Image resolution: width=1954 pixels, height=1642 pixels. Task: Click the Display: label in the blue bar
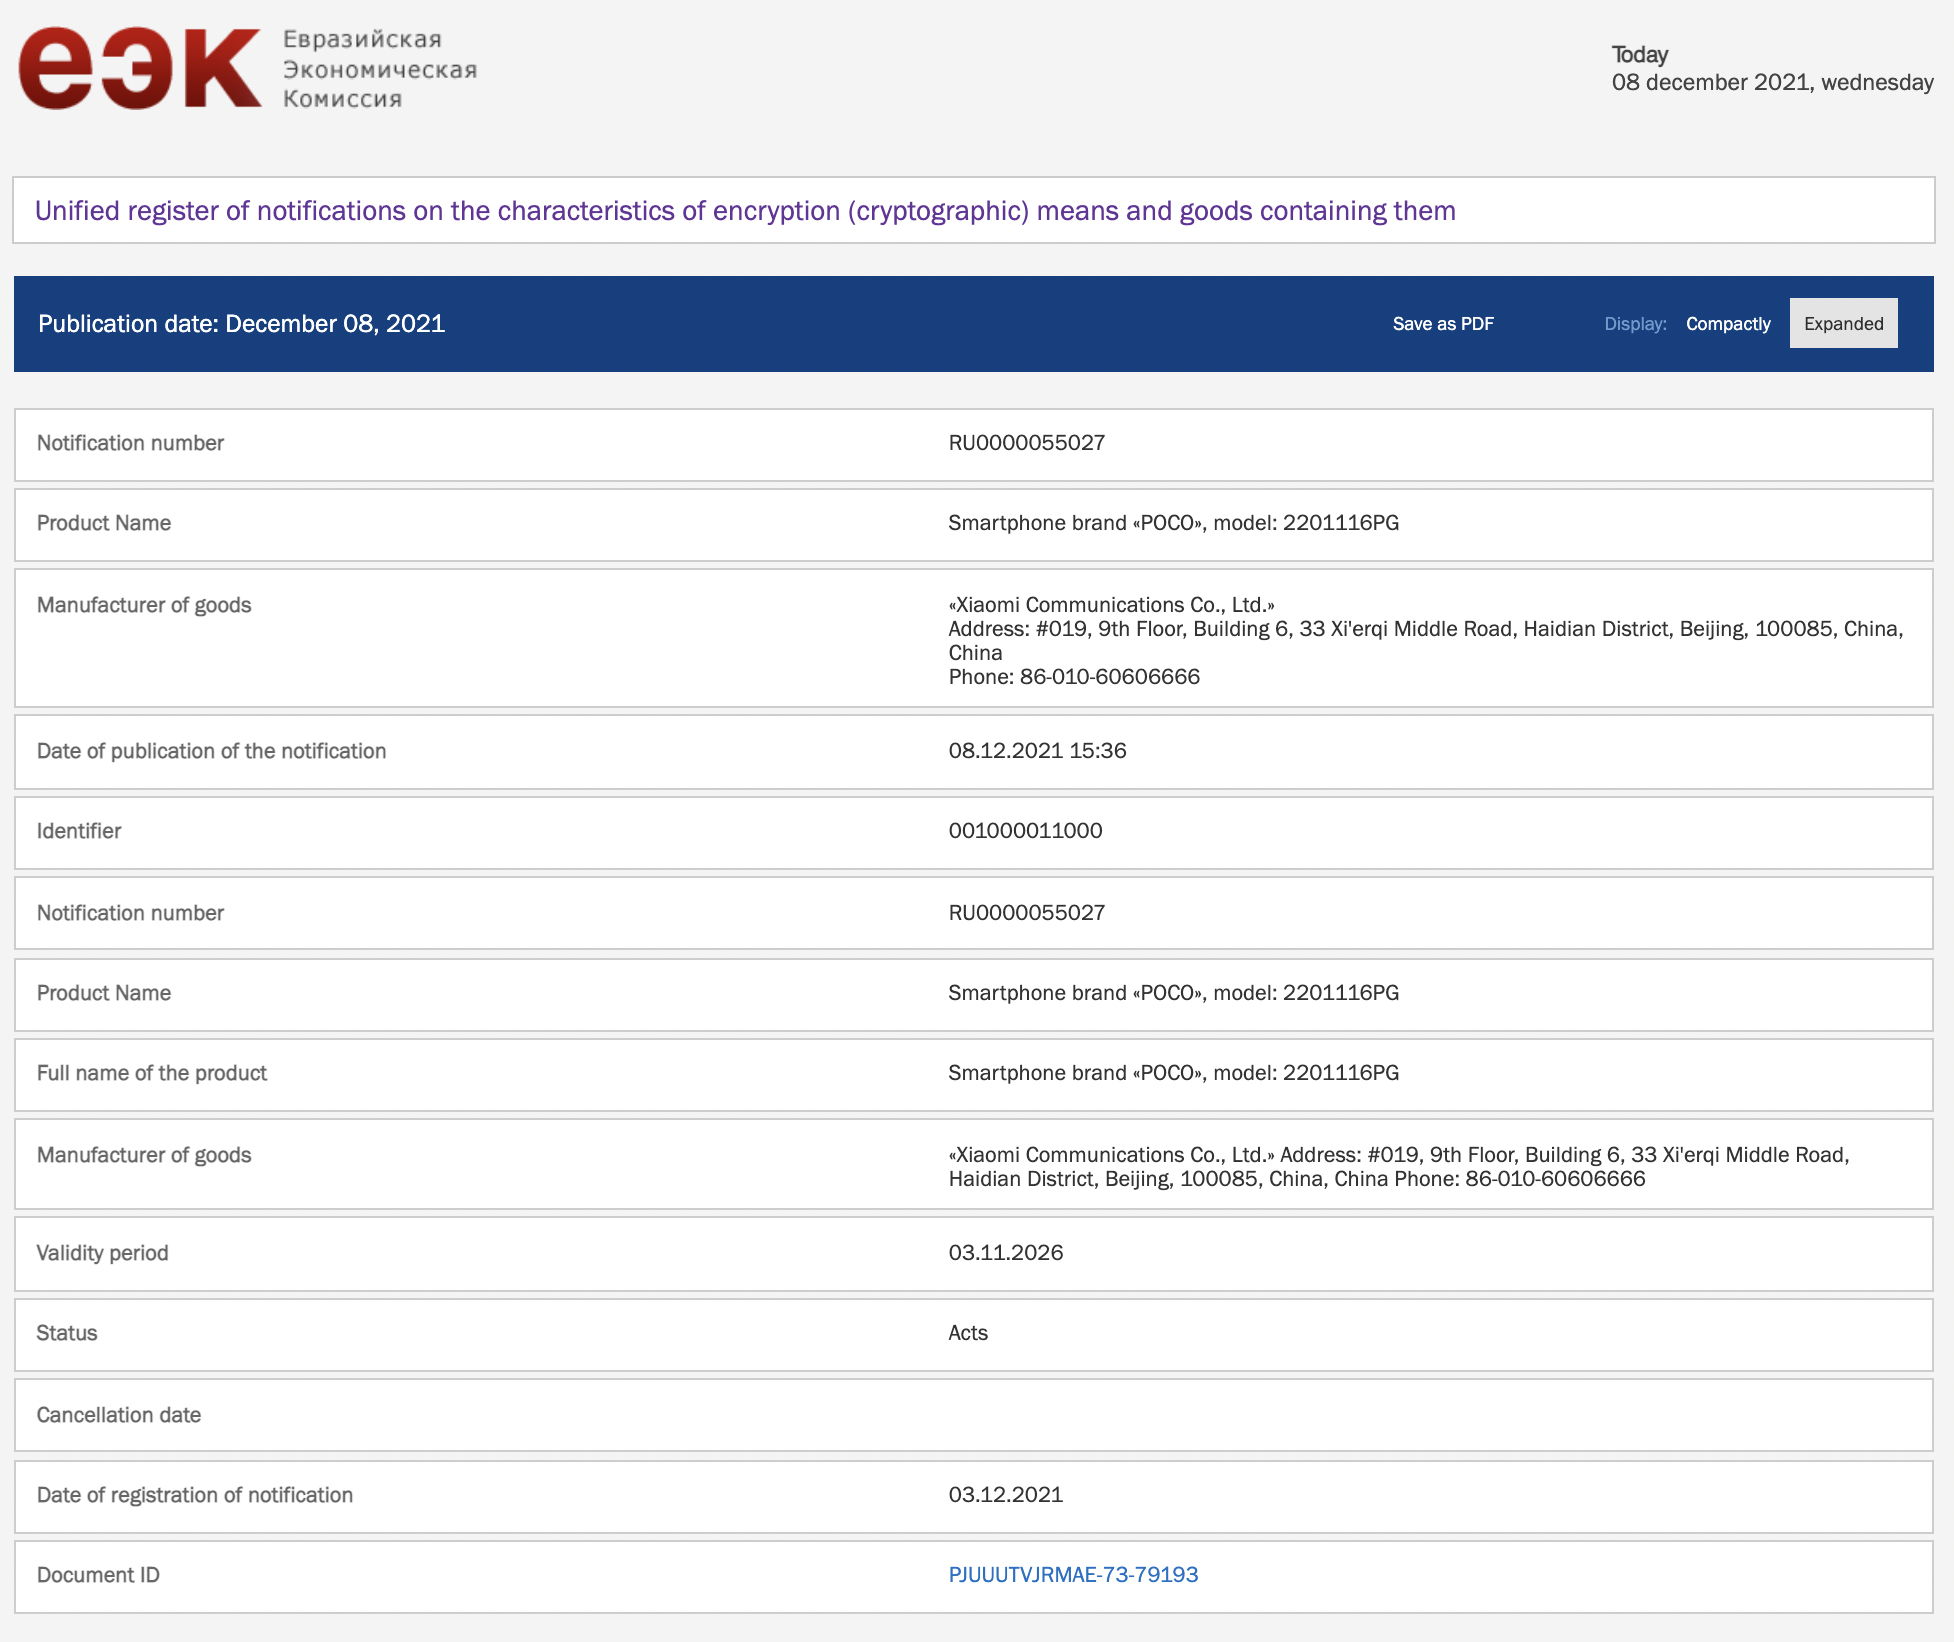(1634, 324)
